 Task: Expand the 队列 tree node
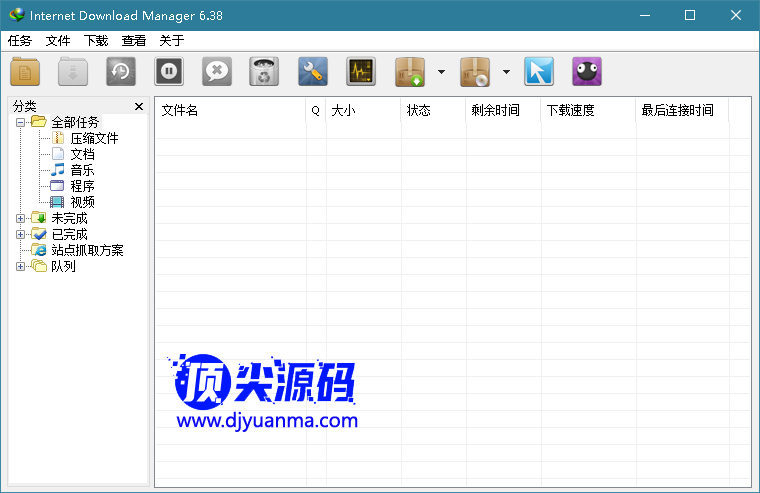tap(21, 266)
